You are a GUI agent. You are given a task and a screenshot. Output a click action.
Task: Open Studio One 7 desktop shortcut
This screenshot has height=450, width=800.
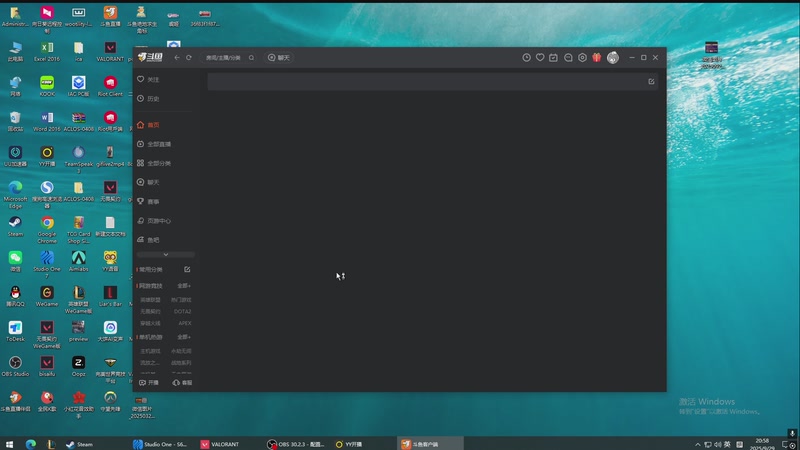coord(47,265)
